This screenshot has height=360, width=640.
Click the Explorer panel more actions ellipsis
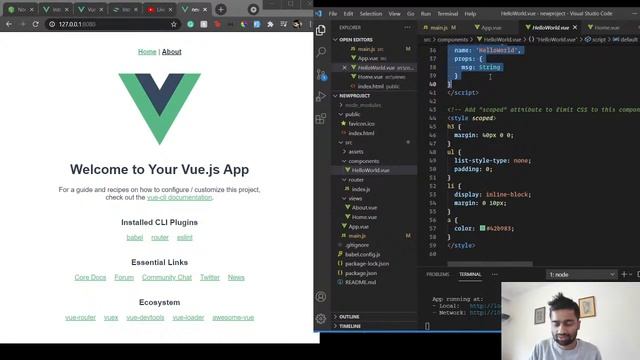pyautogui.click(x=407, y=27)
